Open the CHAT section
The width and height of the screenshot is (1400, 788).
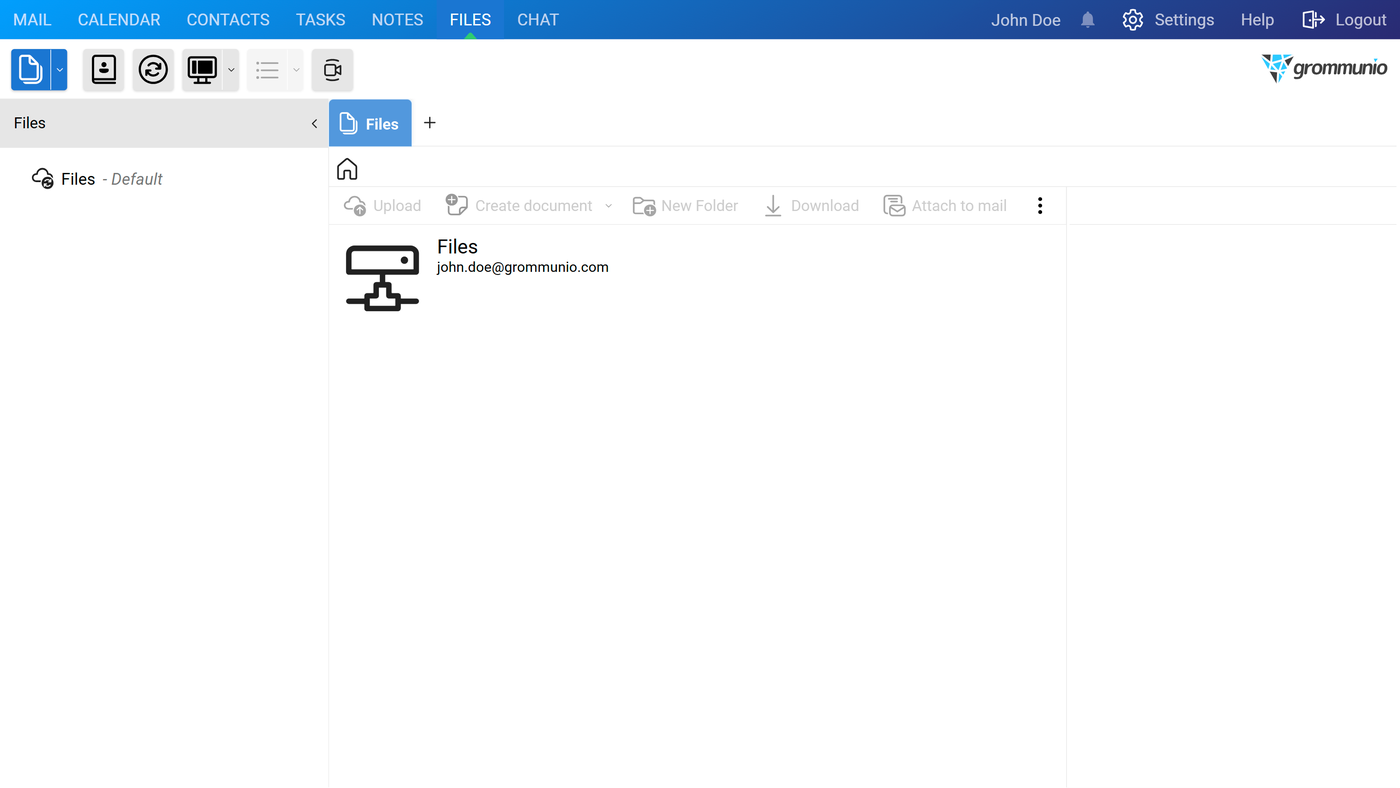point(538,20)
